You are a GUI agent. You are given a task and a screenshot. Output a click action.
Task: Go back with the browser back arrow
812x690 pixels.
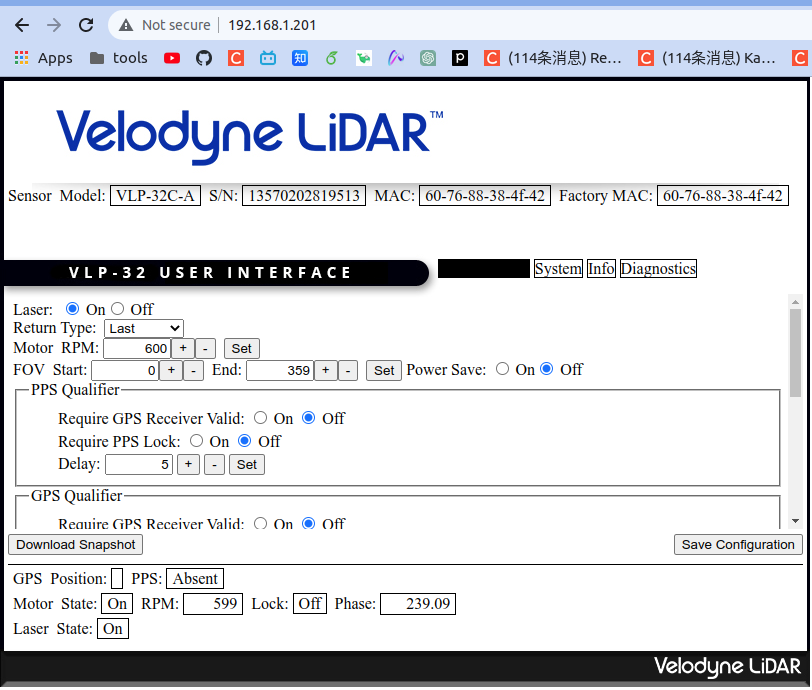coord(22,25)
